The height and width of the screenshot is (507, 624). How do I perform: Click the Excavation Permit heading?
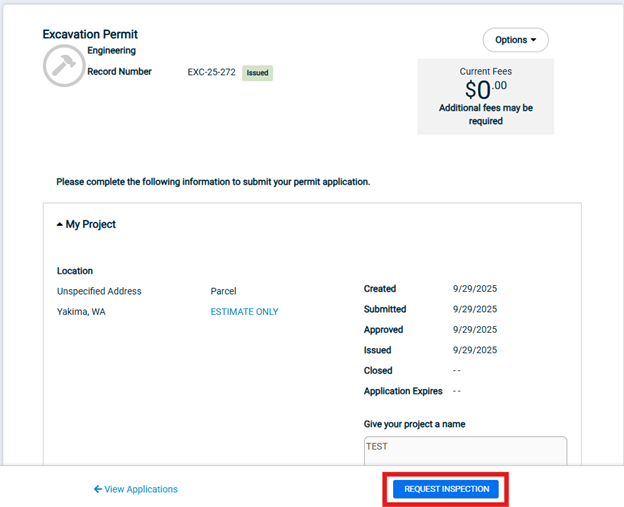click(91, 34)
